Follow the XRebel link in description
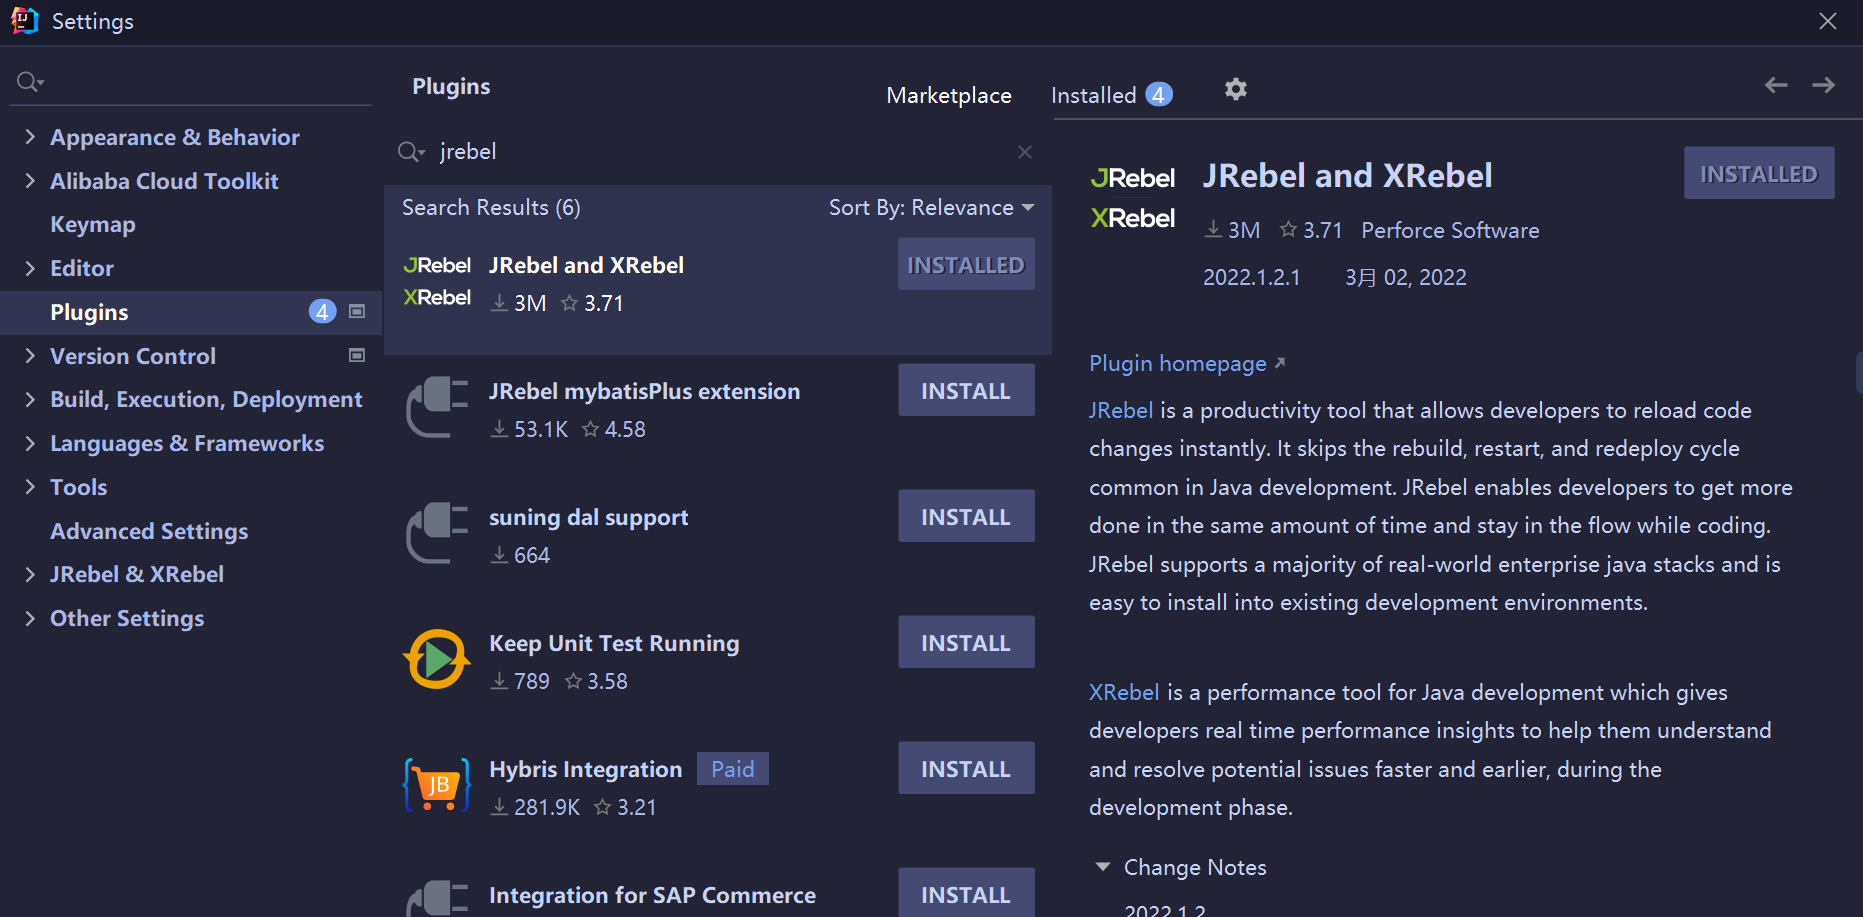This screenshot has height=917, width=1863. [1124, 693]
